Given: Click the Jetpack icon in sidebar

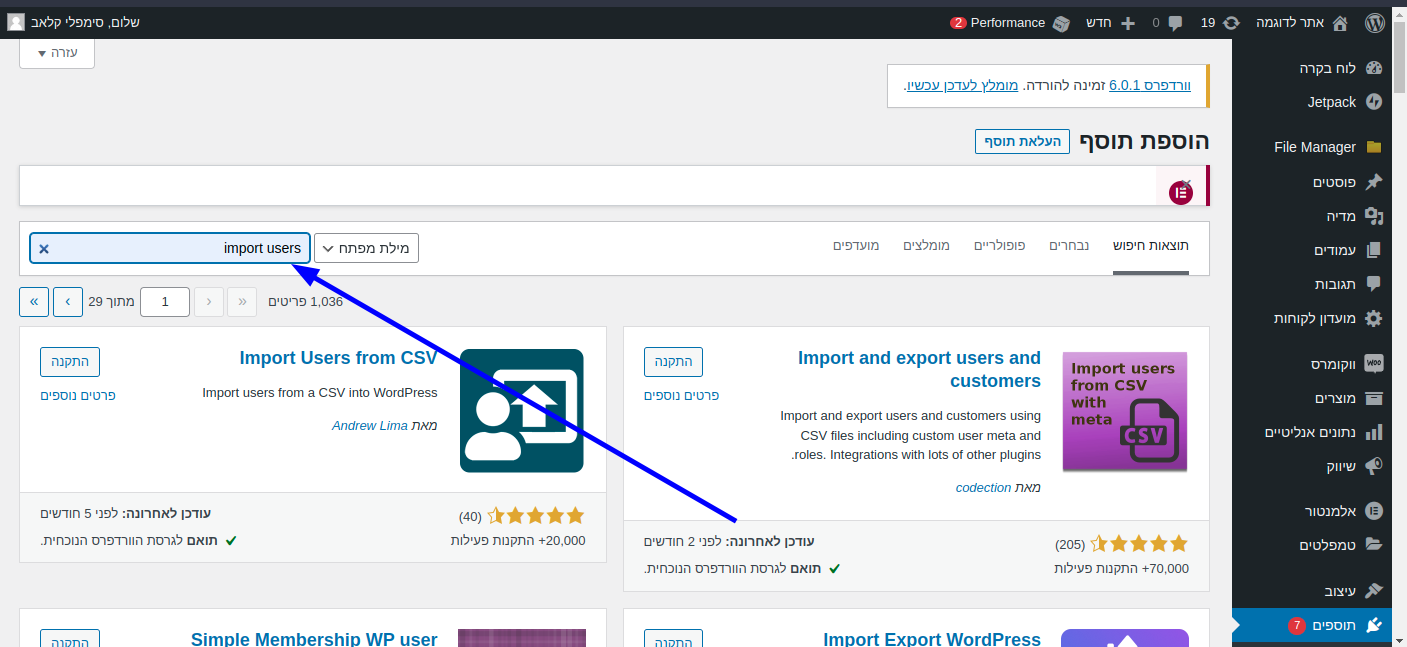Looking at the screenshot, I should [x=1373, y=102].
